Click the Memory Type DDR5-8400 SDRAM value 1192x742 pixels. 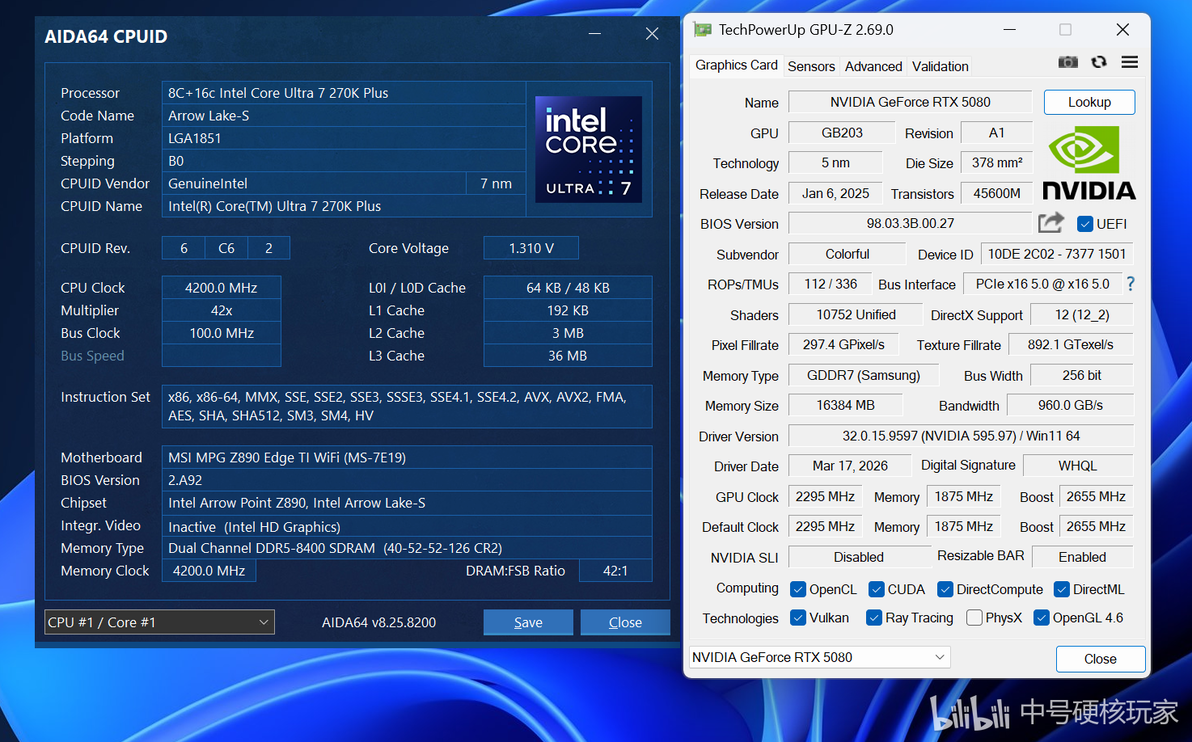click(407, 548)
